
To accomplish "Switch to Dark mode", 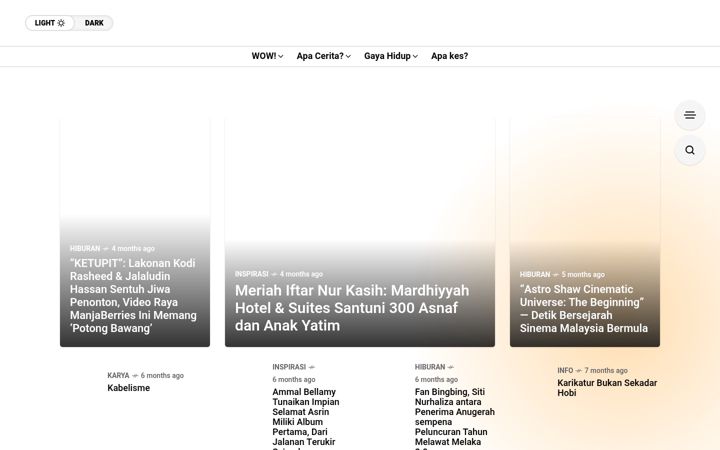I will (x=94, y=23).
